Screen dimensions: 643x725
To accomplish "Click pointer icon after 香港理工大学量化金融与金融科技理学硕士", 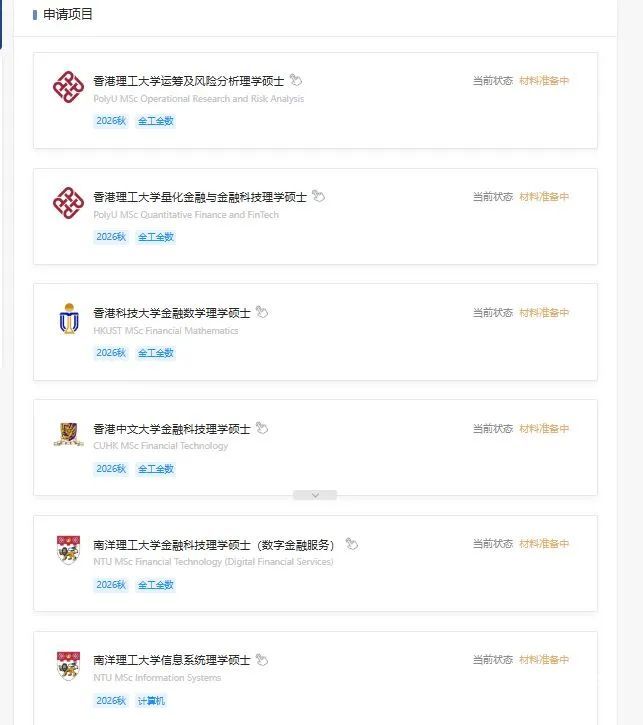I will point(318,196).
